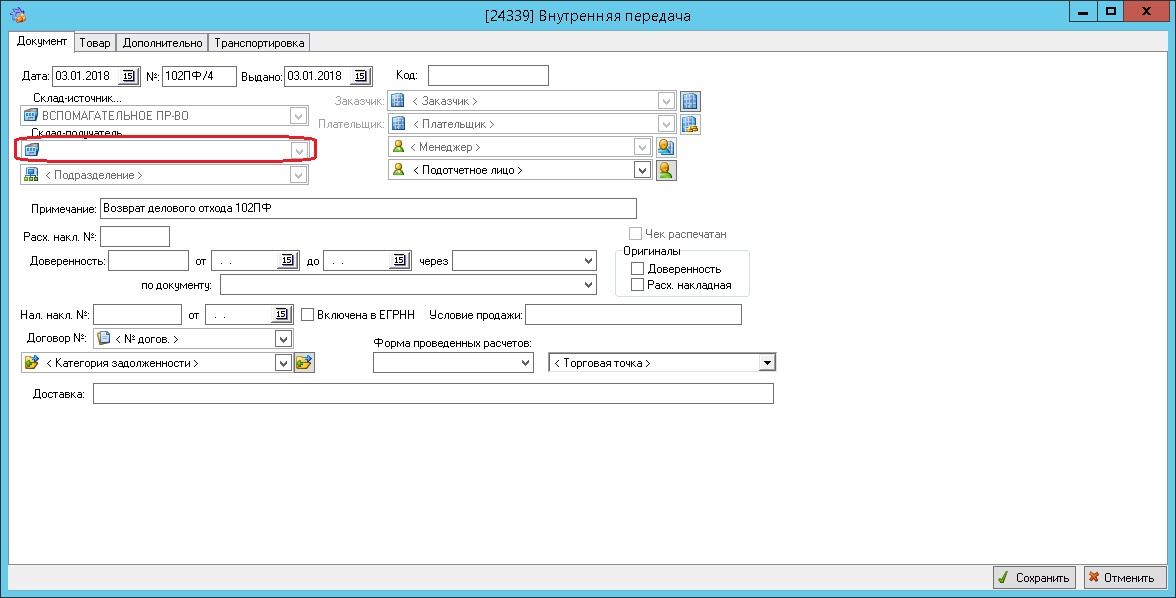Toggle Включена в ЕГРНН checkbox
The width and height of the screenshot is (1176, 598).
308,315
